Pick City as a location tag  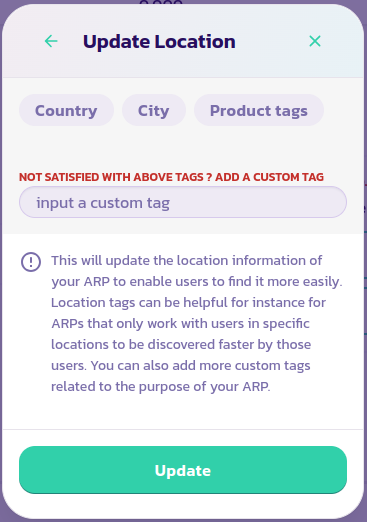pos(154,110)
